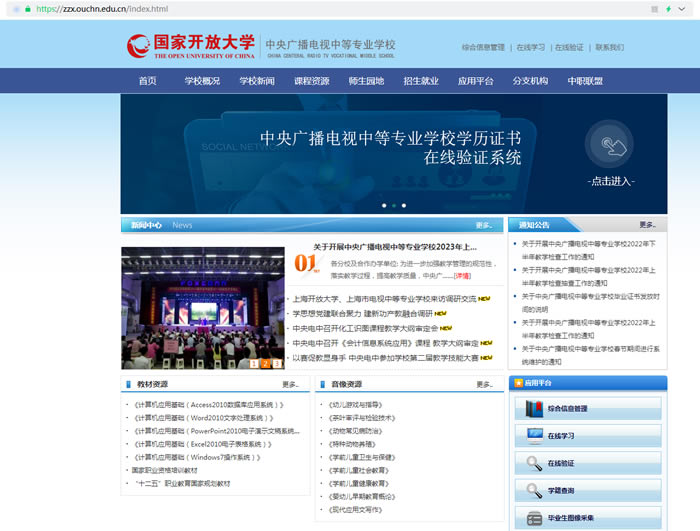Screen dimensions: 700x531
Task: Click 更多 in 音像资源 section
Action: pos(484,384)
